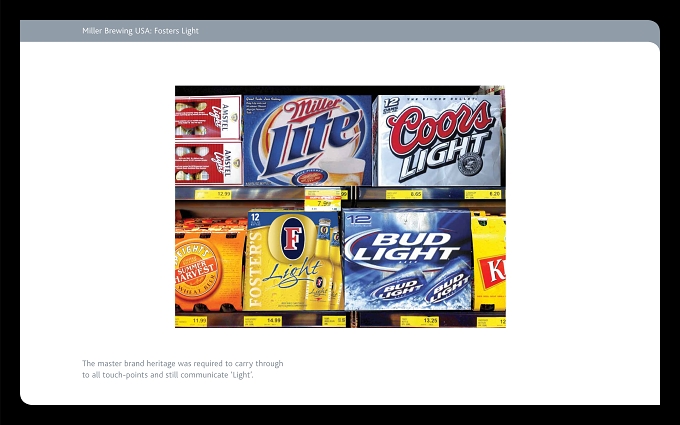Click the 12.99 shelf price tag
The image size is (680, 425).
click(213, 194)
